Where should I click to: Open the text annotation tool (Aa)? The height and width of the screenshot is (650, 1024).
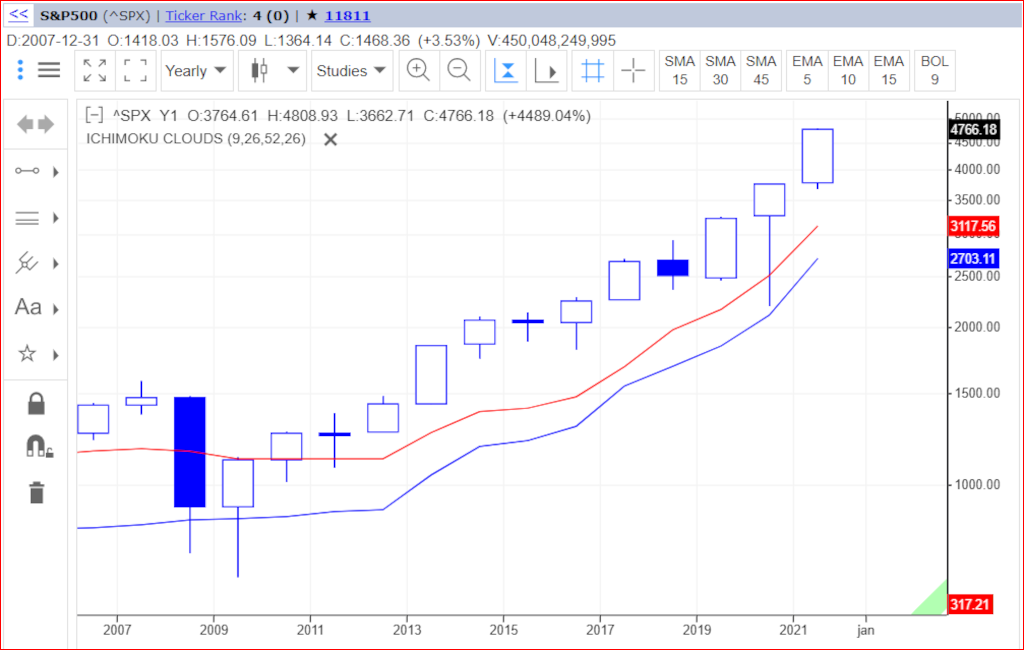28,307
